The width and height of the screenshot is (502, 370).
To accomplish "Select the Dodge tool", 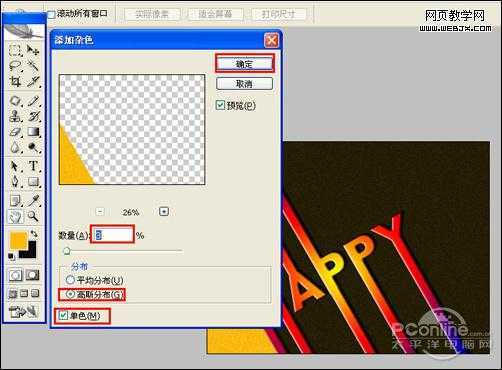I will [x=33, y=148].
